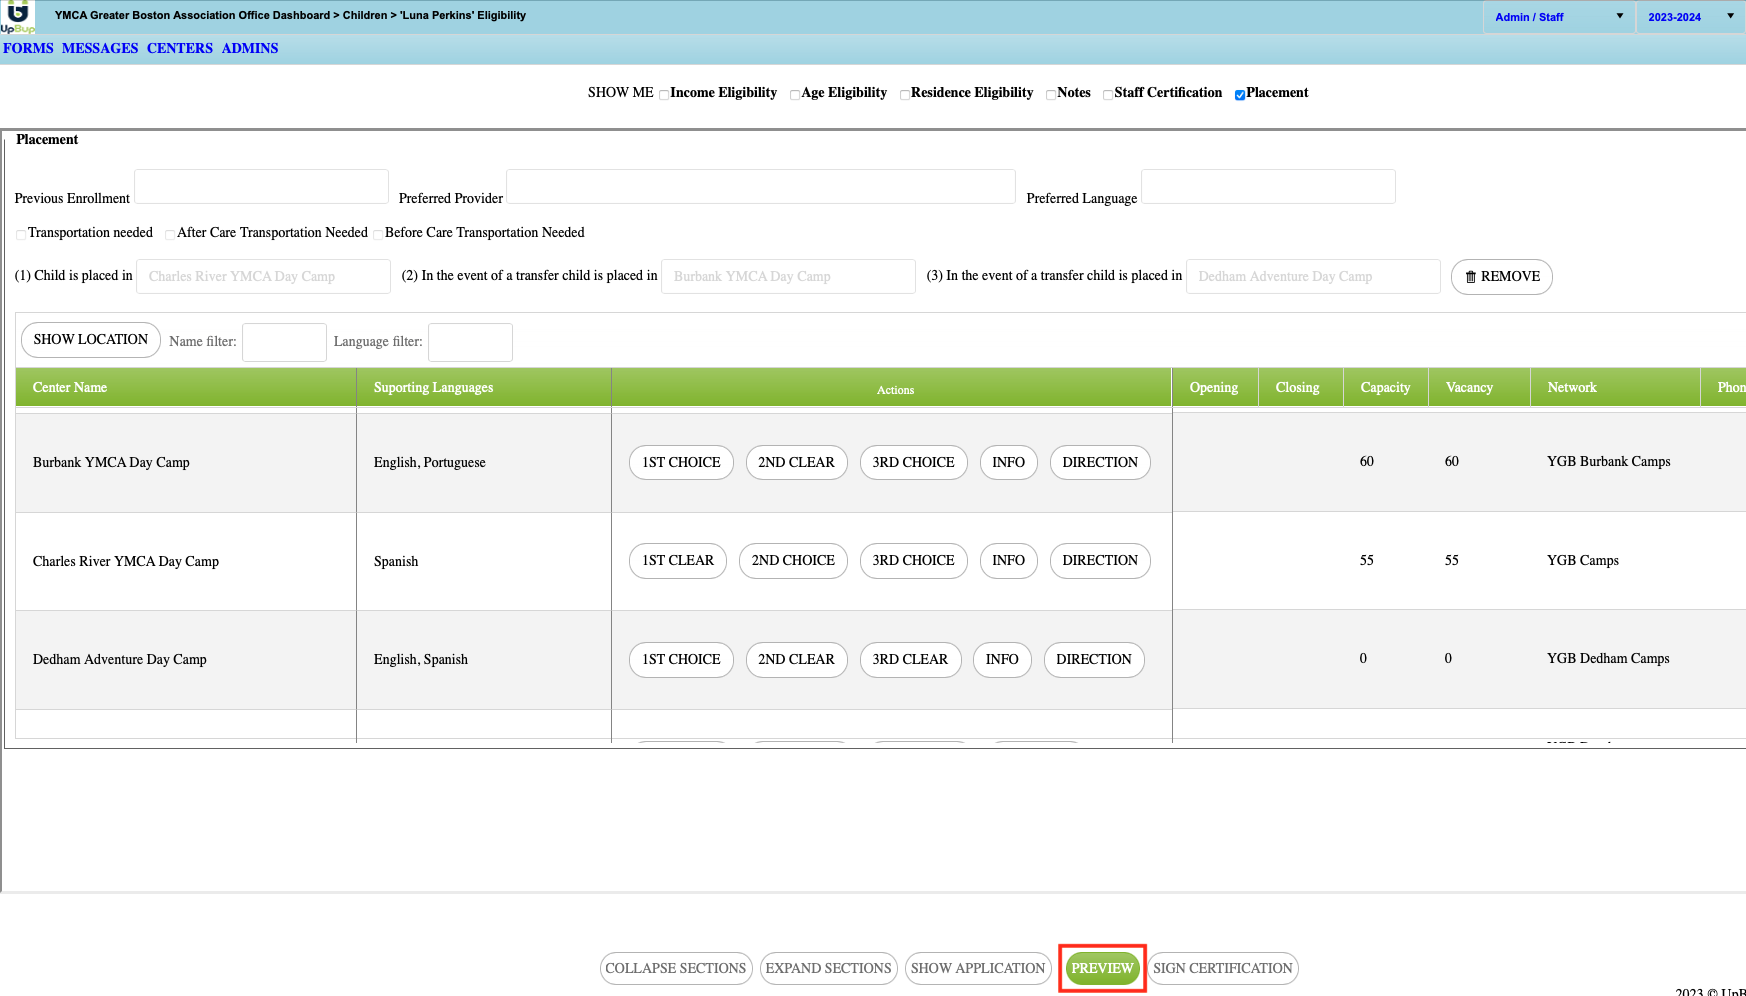Click the SHOW APPLICATION button
Viewport: 1746px width, 996px height.
(x=978, y=968)
